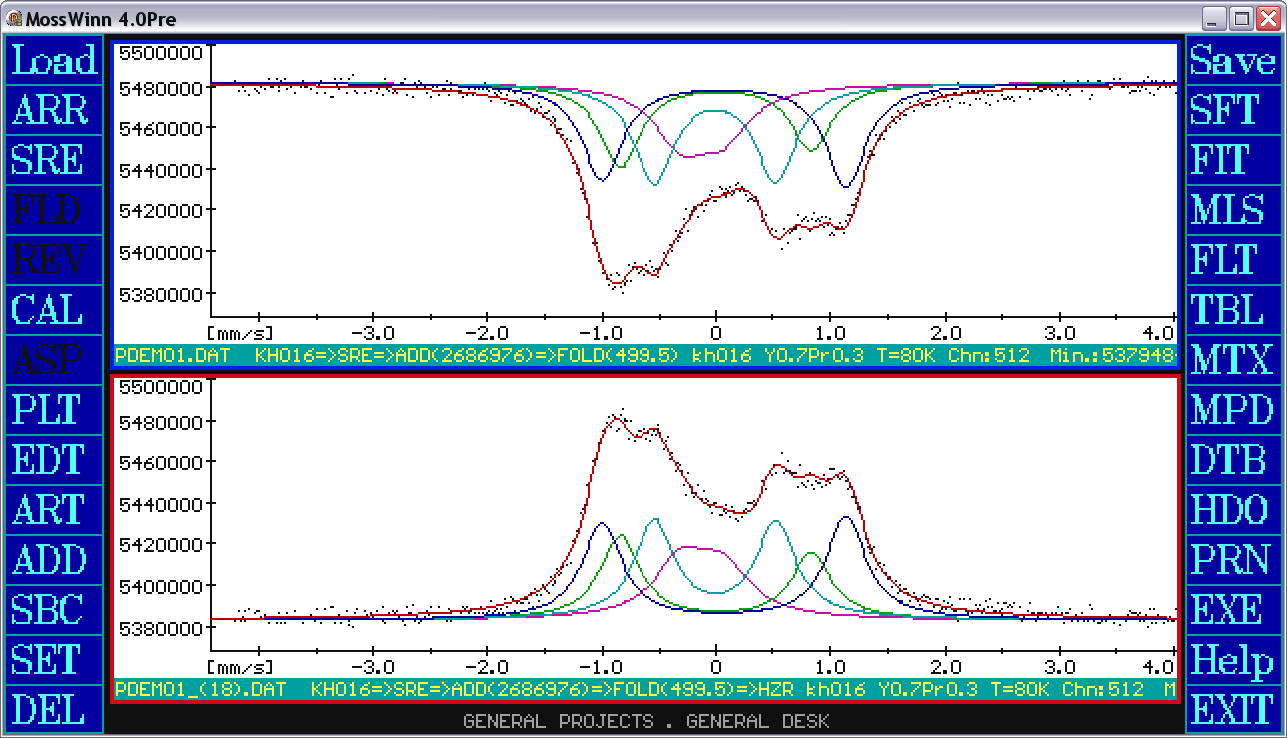This screenshot has width=1287, height=738.
Task: Open the SET settings button
Action: (x=54, y=660)
